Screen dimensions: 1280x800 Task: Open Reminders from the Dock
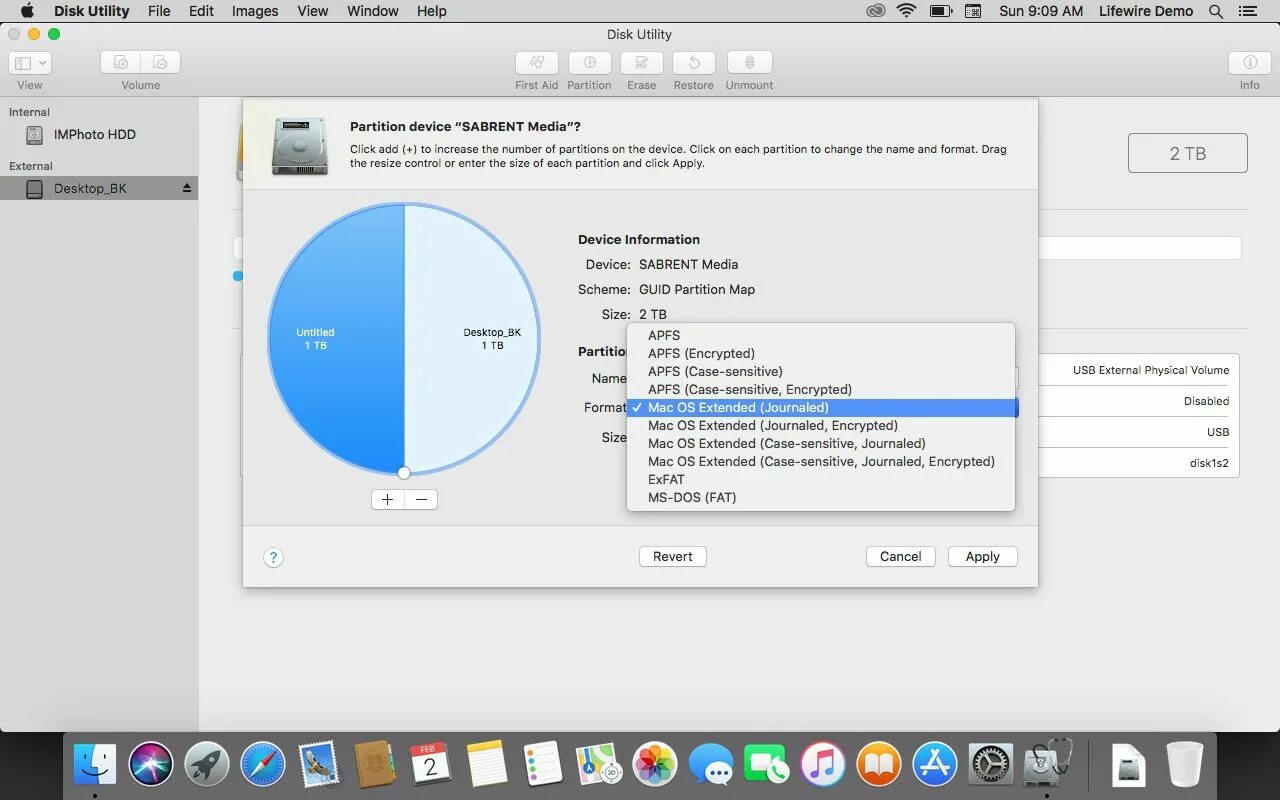(x=543, y=765)
